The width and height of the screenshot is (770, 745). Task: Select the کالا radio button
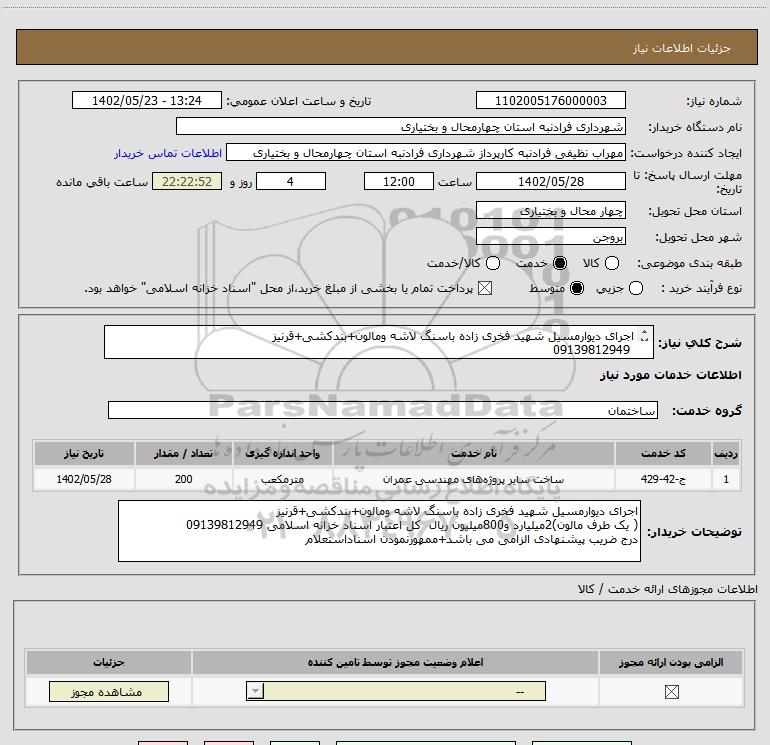coord(611,263)
